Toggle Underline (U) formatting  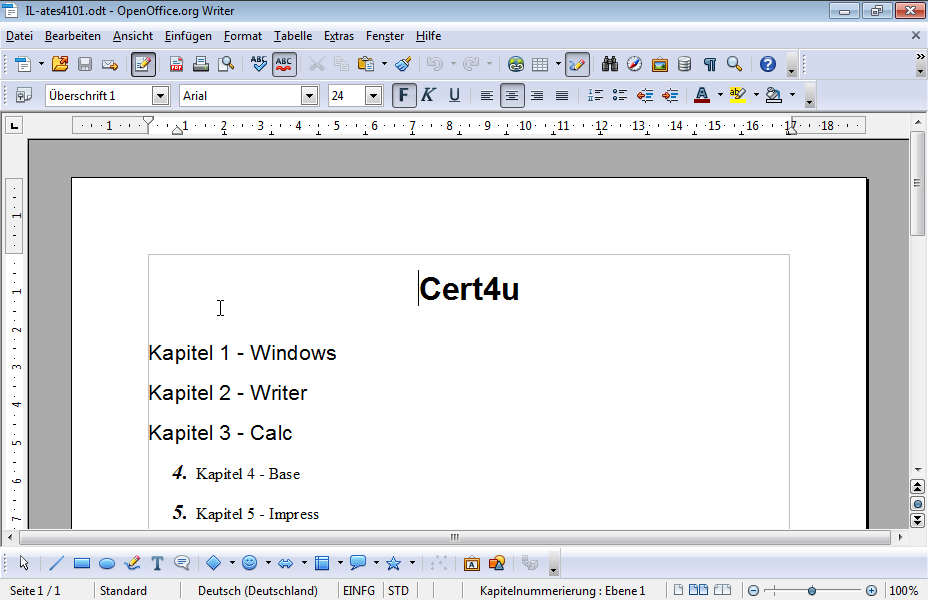pyautogui.click(x=454, y=95)
